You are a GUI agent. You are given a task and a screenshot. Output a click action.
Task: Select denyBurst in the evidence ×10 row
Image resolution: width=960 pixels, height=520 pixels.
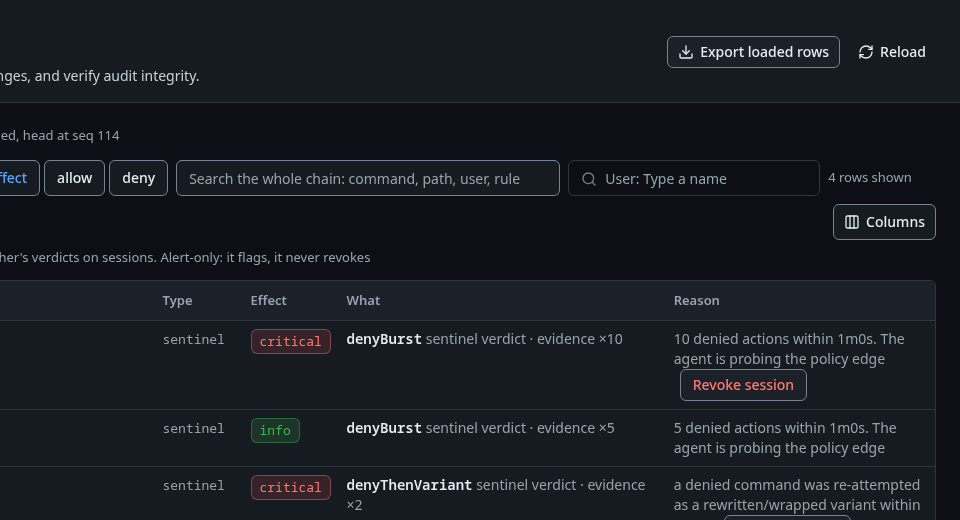click(x=384, y=339)
